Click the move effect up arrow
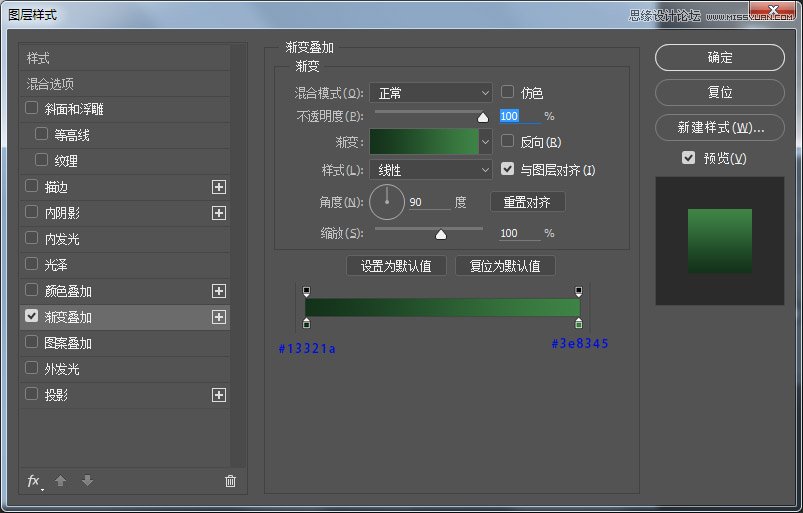The height and width of the screenshot is (513, 803). (61, 481)
